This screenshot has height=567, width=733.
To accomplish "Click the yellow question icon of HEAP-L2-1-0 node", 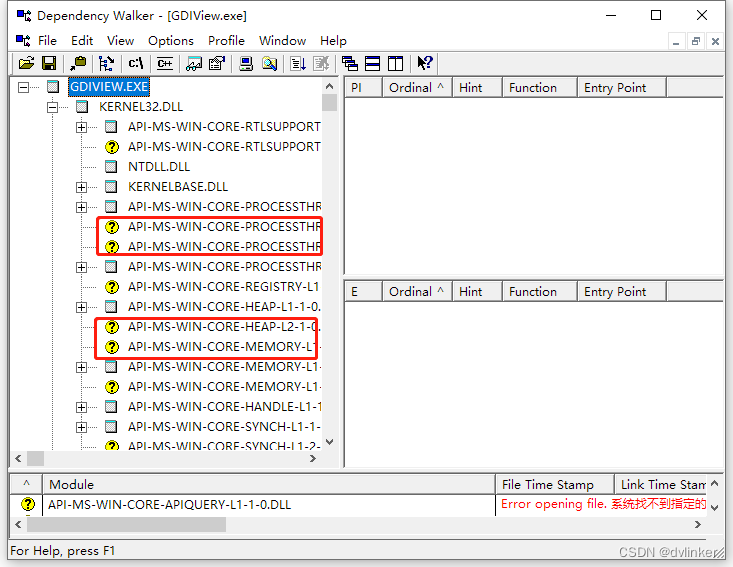I will click(112, 327).
